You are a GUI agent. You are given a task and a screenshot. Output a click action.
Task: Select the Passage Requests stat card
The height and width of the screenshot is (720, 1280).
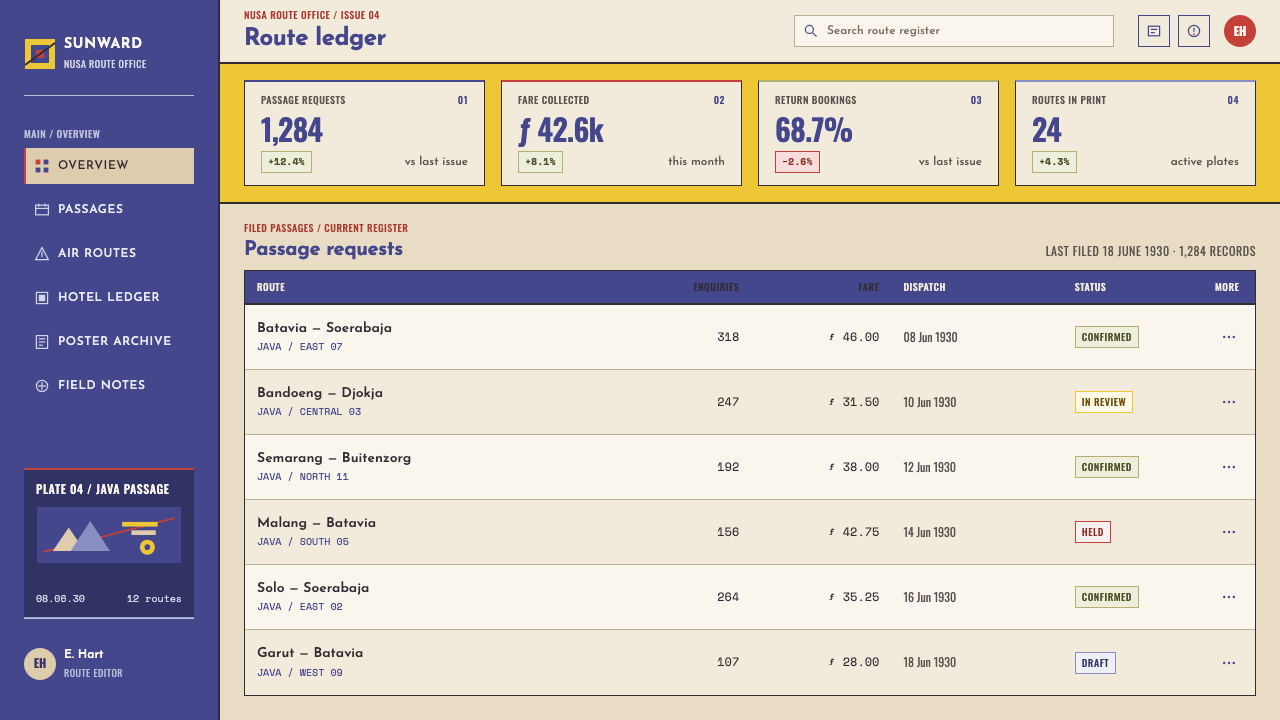(365, 133)
